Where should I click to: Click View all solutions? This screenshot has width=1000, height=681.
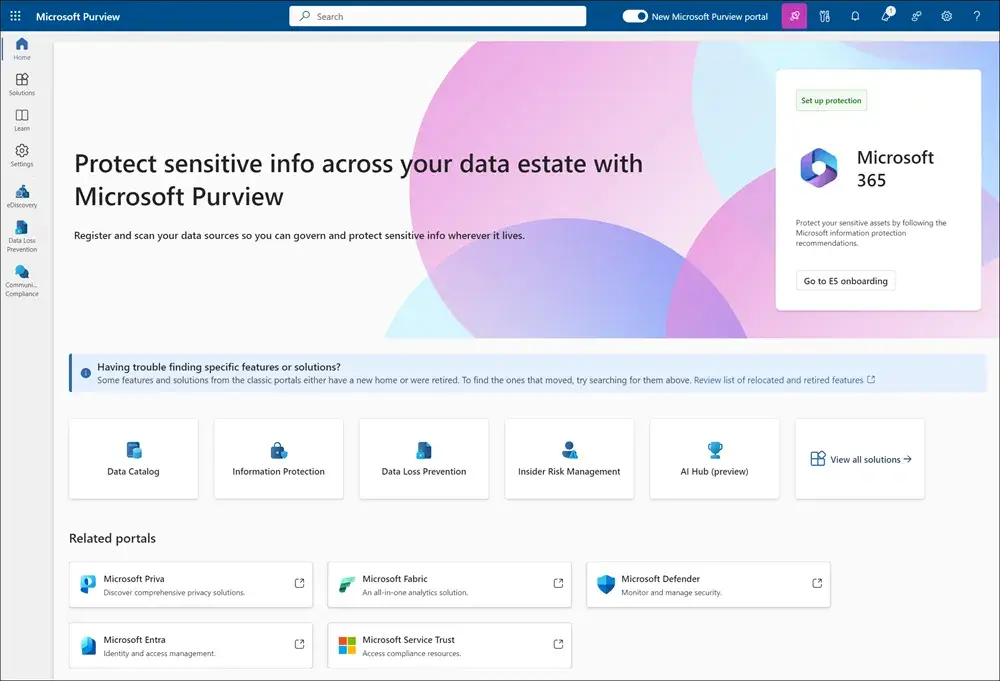point(858,458)
